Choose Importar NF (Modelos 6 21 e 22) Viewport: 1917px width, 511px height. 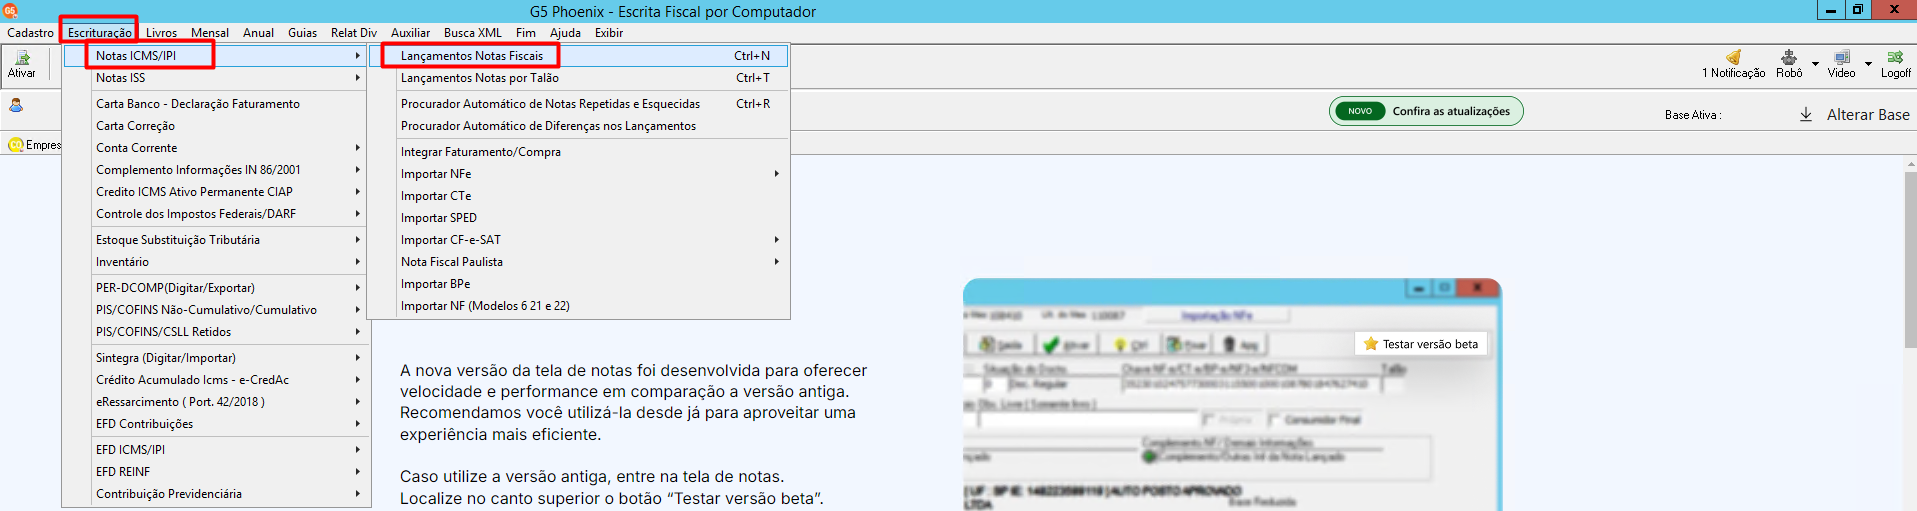click(x=579, y=306)
